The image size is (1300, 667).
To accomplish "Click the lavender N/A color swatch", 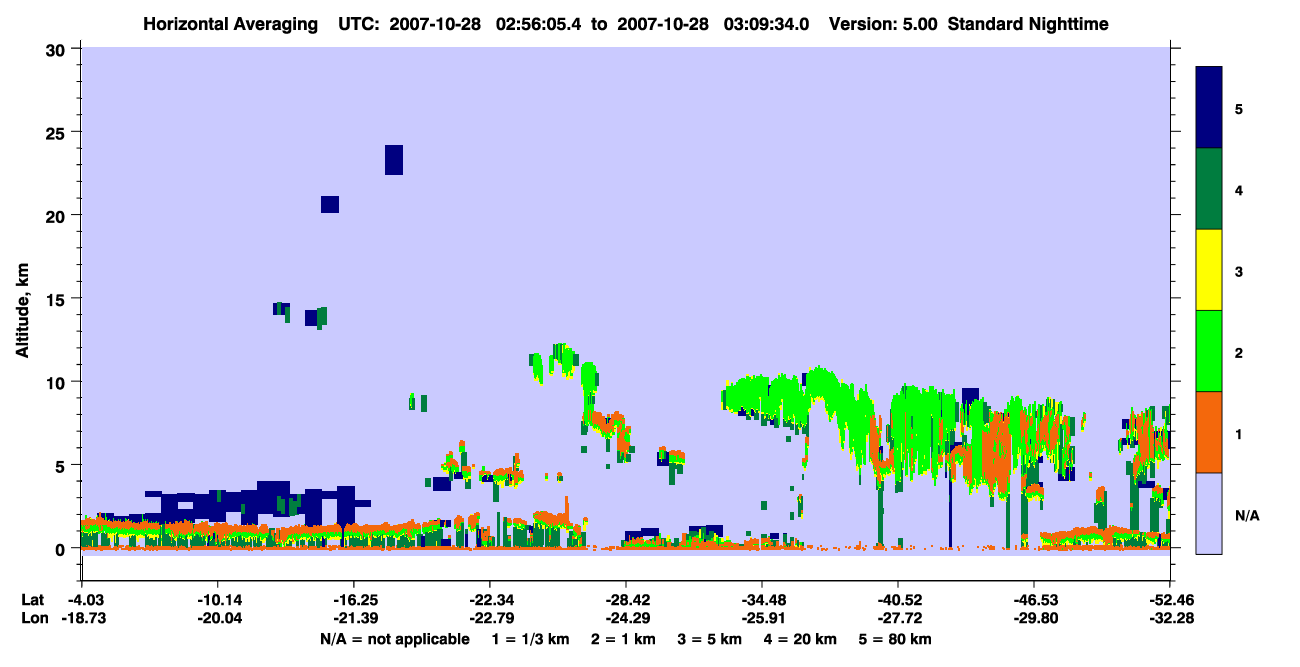I will tap(1209, 513).
